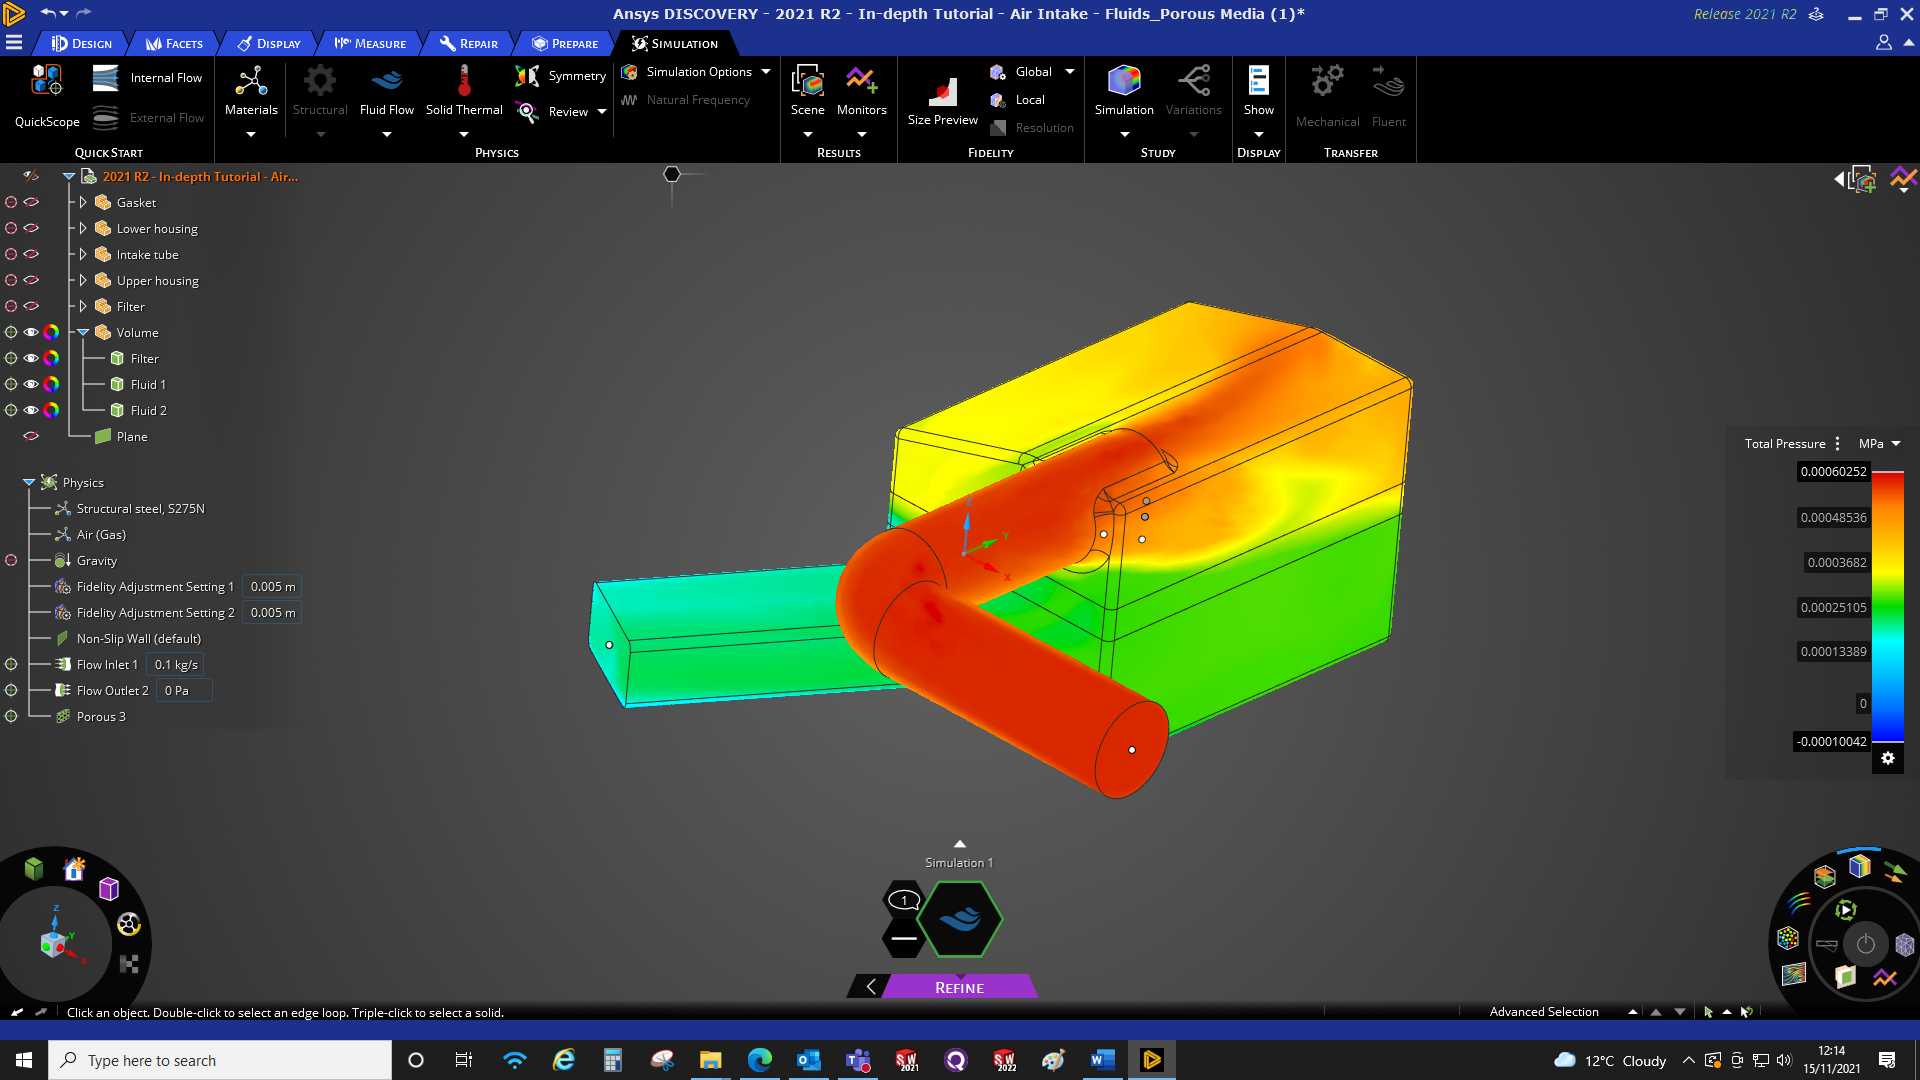The height and width of the screenshot is (1080, 1920).
Task: Select the Solid Thermal physics icon
Action: tap(464, 92)
